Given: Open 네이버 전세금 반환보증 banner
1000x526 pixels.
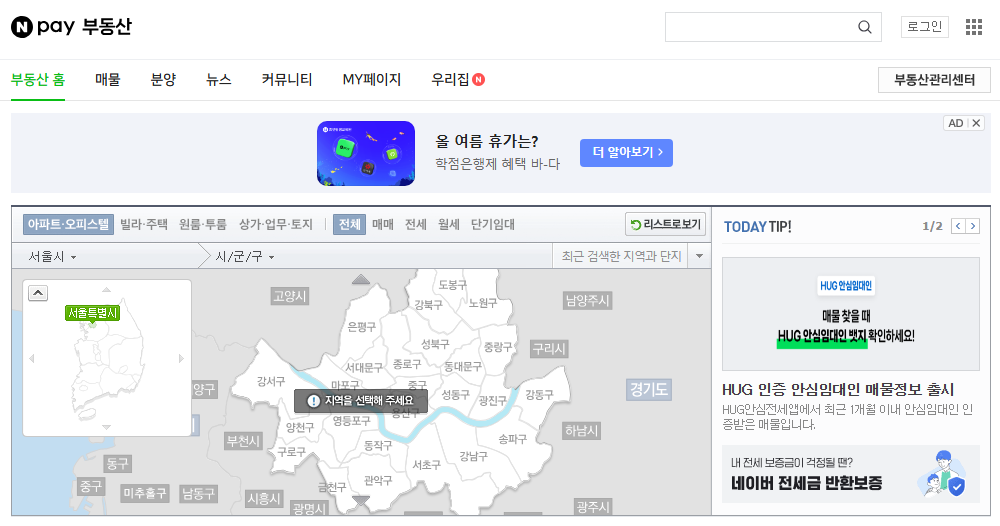Looking at the screenshot, I should 851,474.
